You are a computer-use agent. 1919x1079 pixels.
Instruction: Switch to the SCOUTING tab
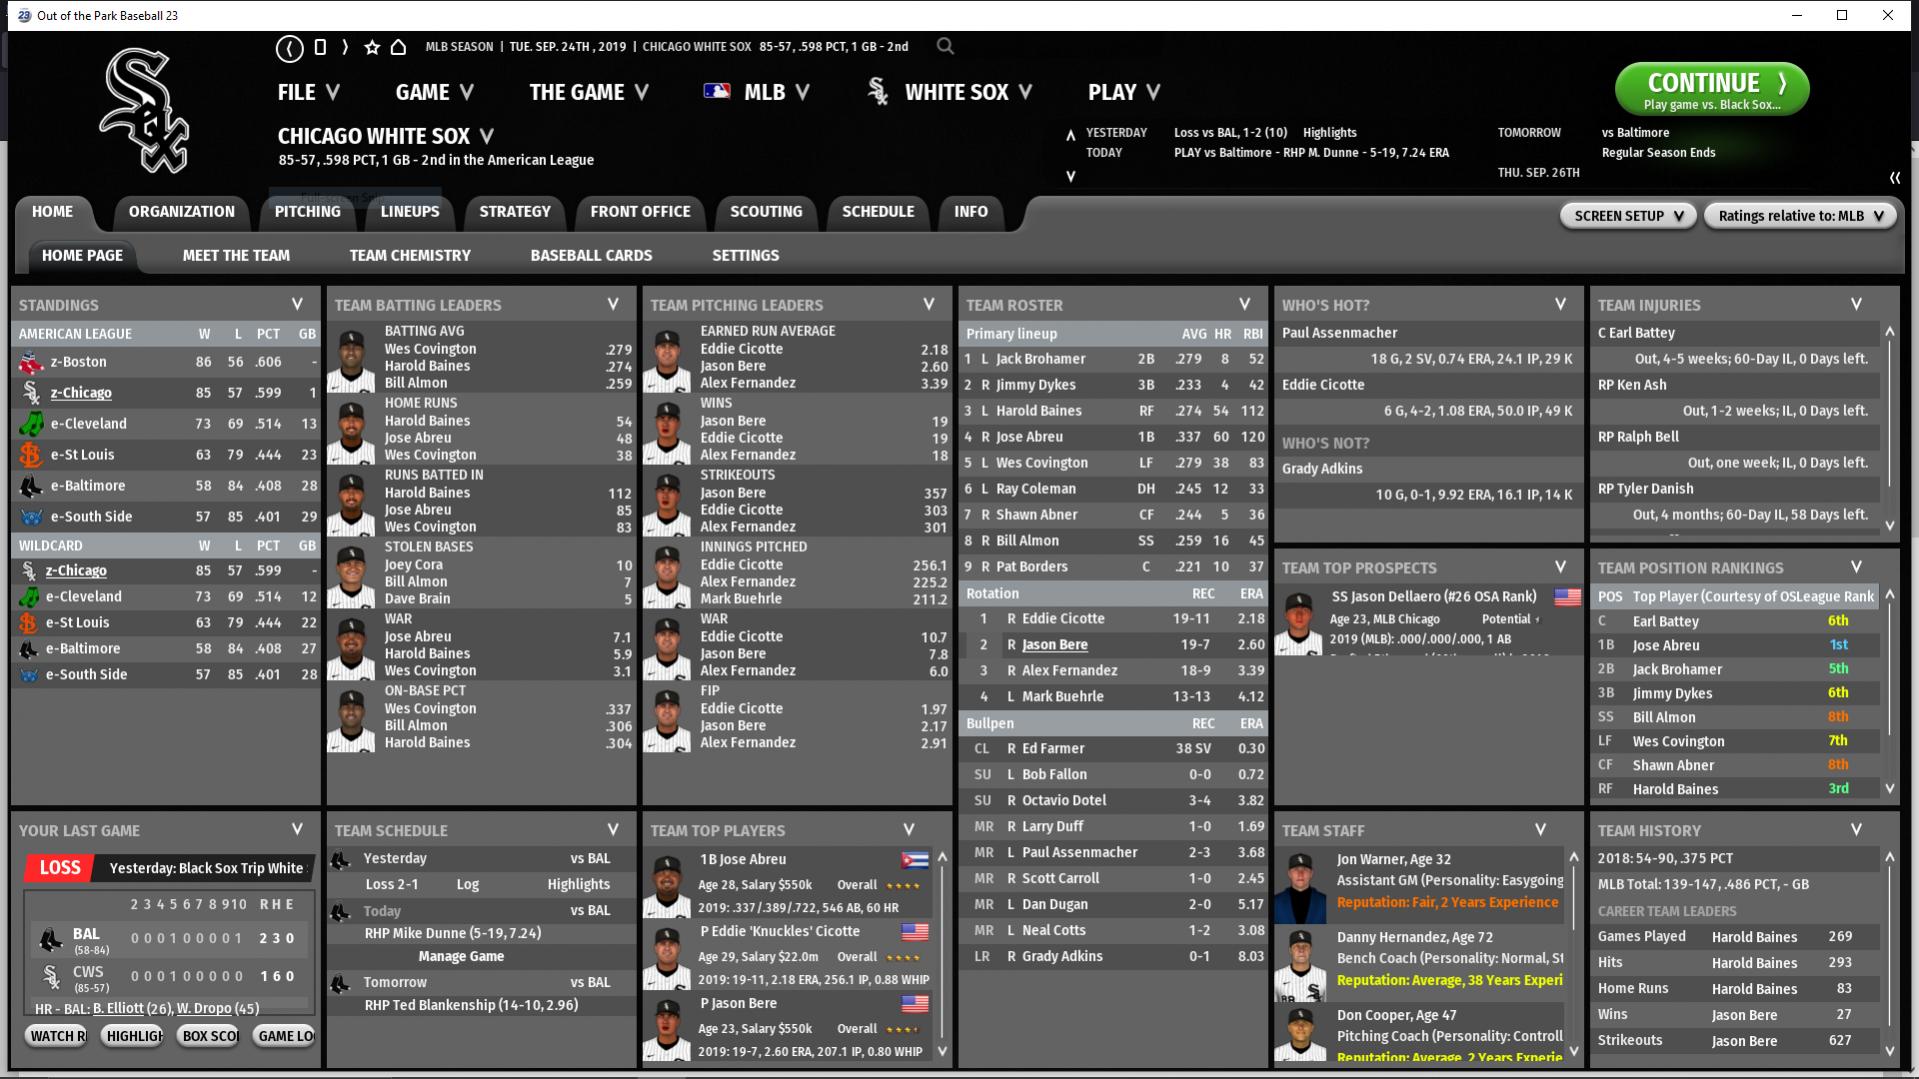[766, 212]
